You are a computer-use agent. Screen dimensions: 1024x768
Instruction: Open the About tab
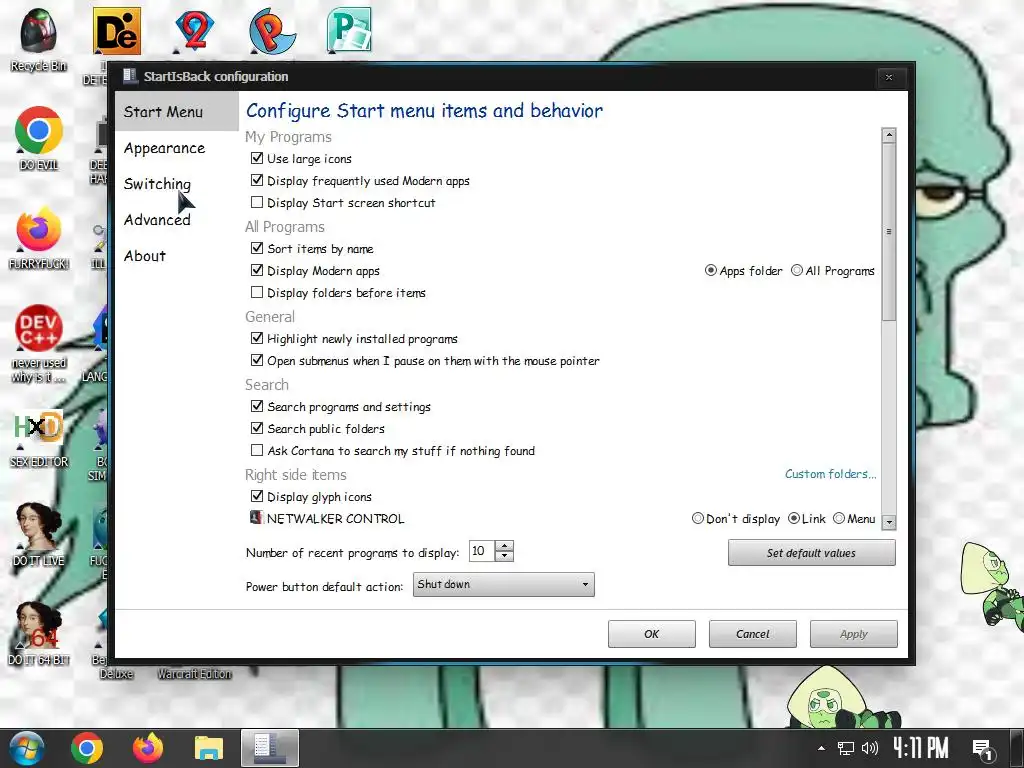(145, 256)
